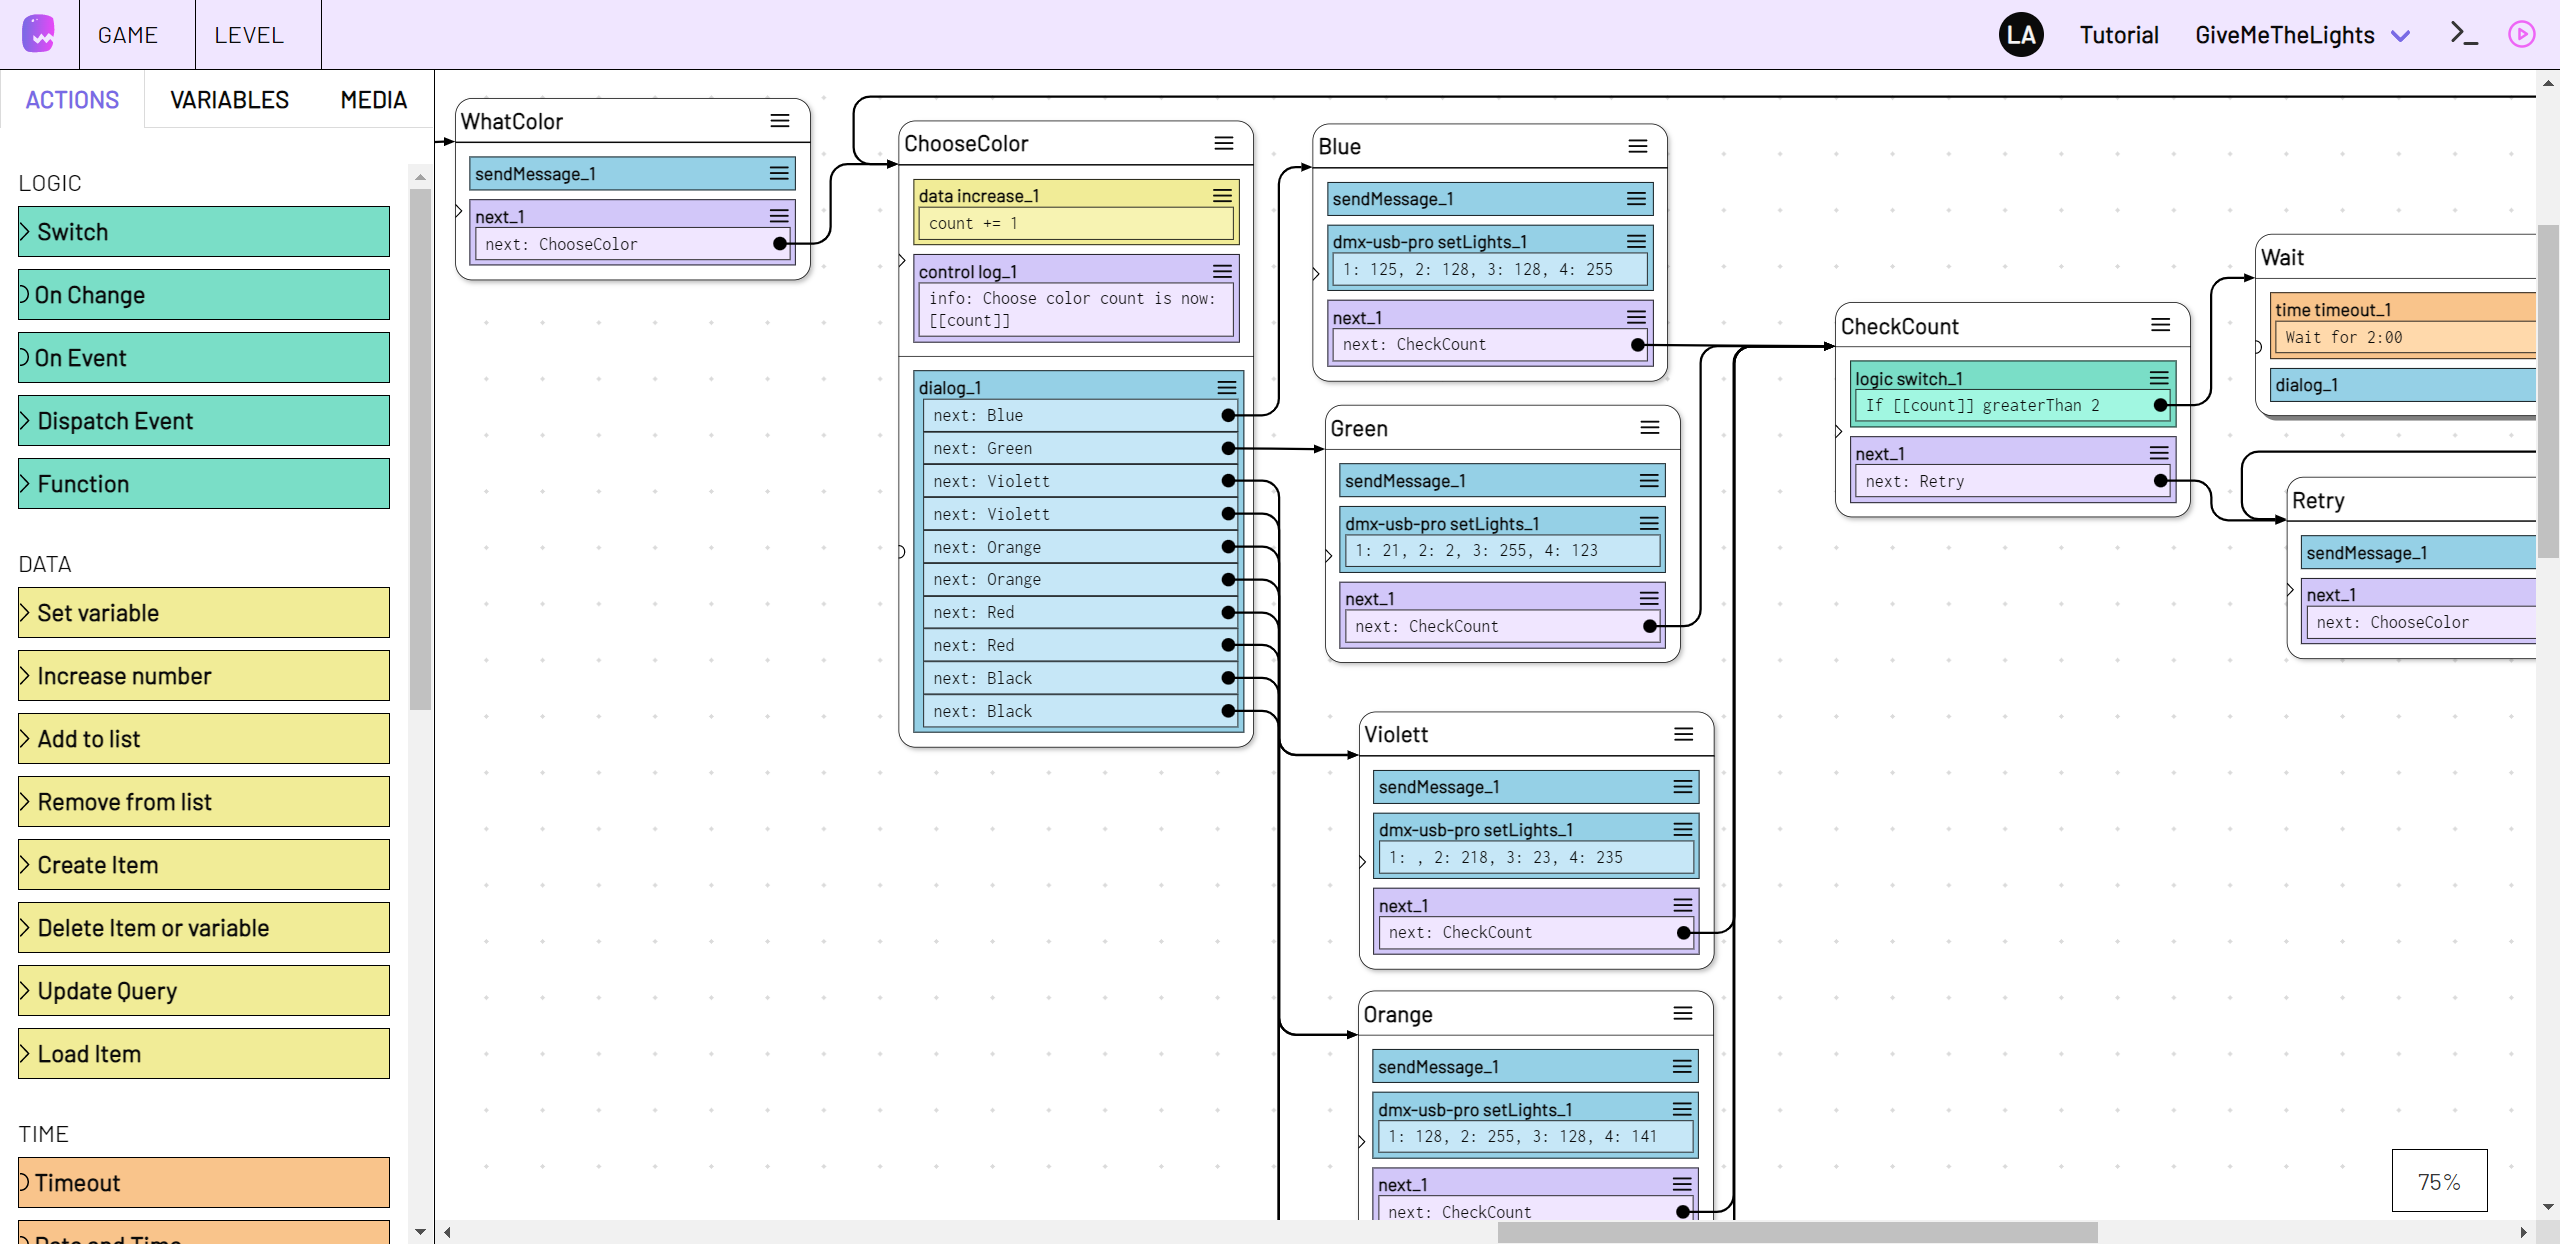Switch to the VARIABLES tab
Image resolution: width=2560 pixels, height=1244 pixels.
pyautogui.click(x=229, y=100)
